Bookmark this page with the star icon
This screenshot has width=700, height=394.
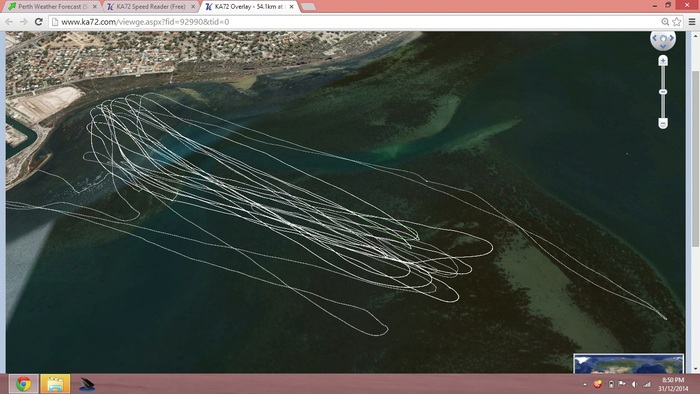click(677, 22)
